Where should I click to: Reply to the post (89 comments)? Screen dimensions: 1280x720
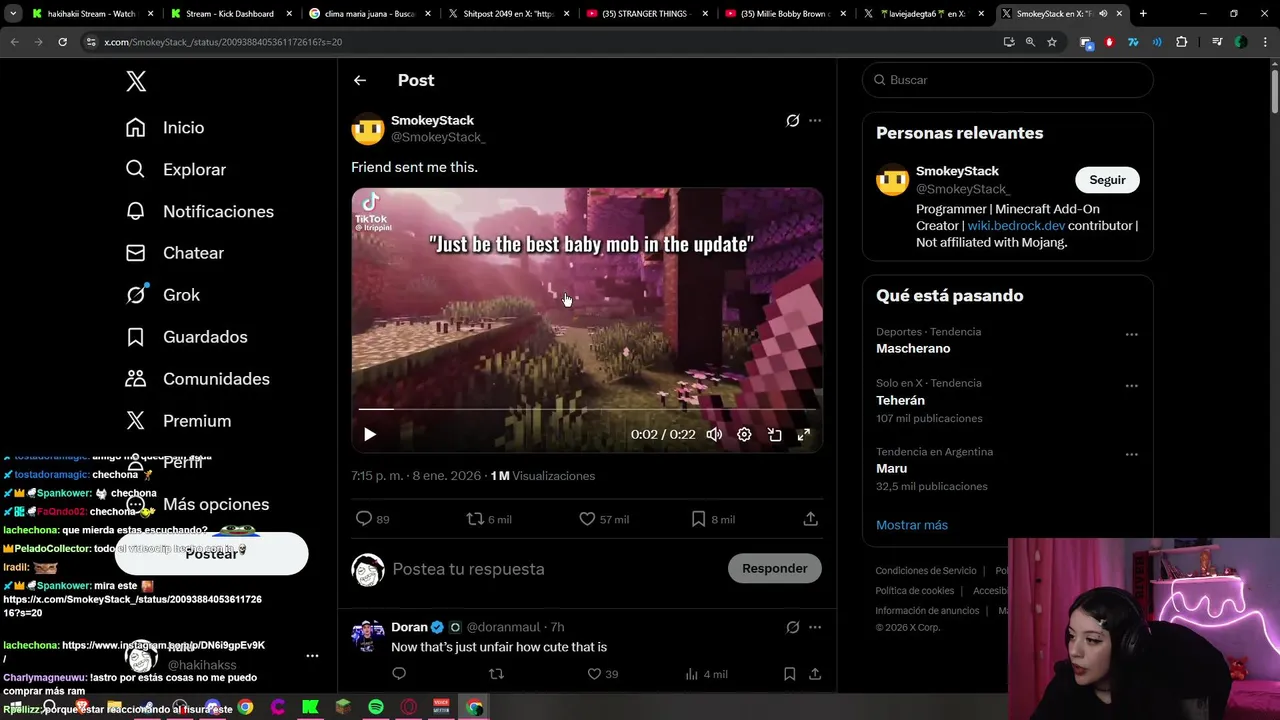pos(373,519)
